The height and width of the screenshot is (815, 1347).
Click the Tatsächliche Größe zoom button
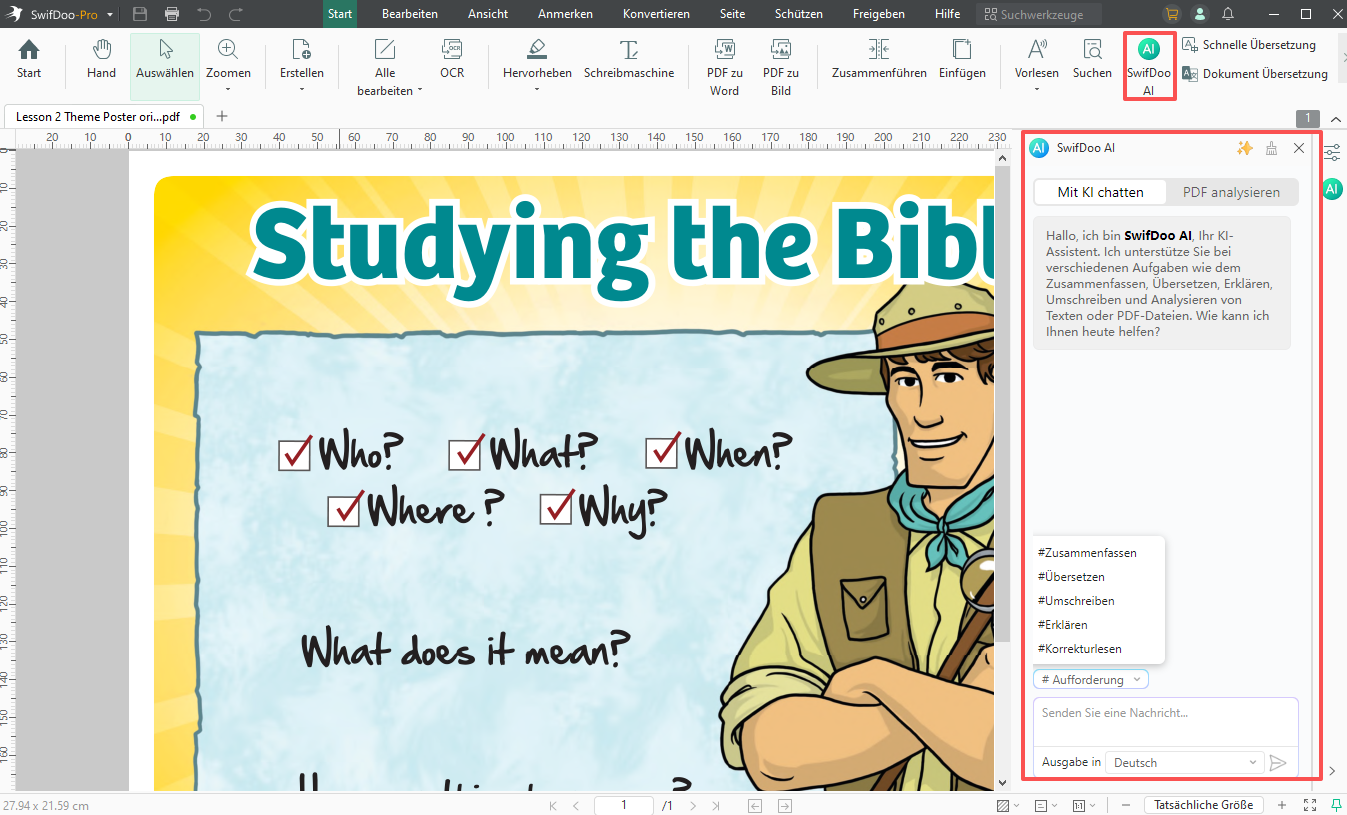click(x=1204, y=805)
